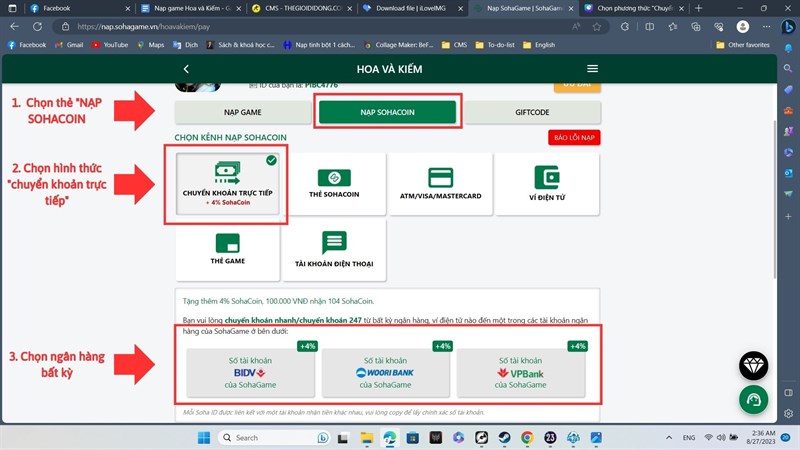The height and width of the screenshot is (450, 800).
Task: Reload the page with refresh icon
Action: (37, 27)
